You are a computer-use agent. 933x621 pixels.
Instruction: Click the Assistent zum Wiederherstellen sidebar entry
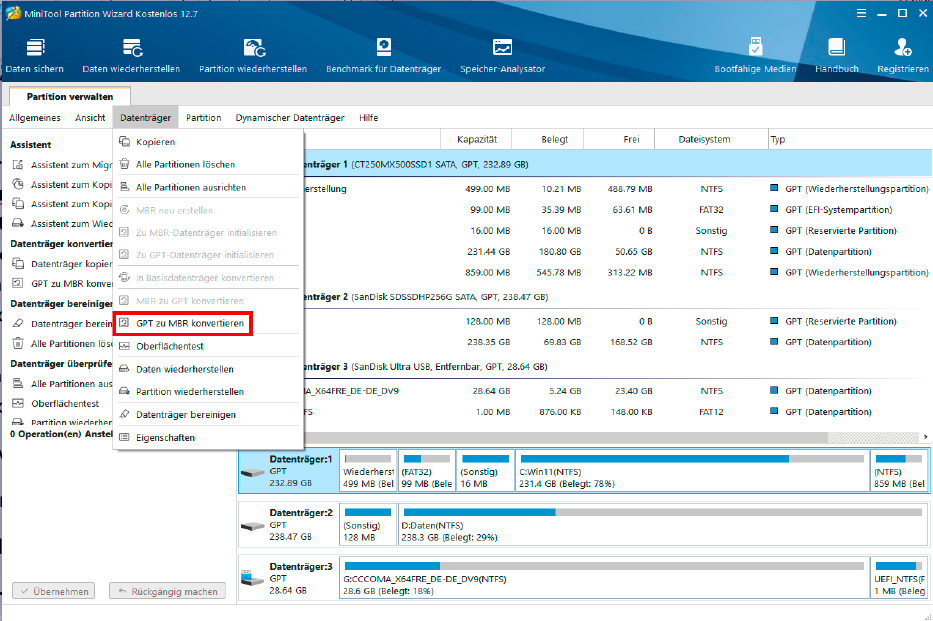(62, 224)
